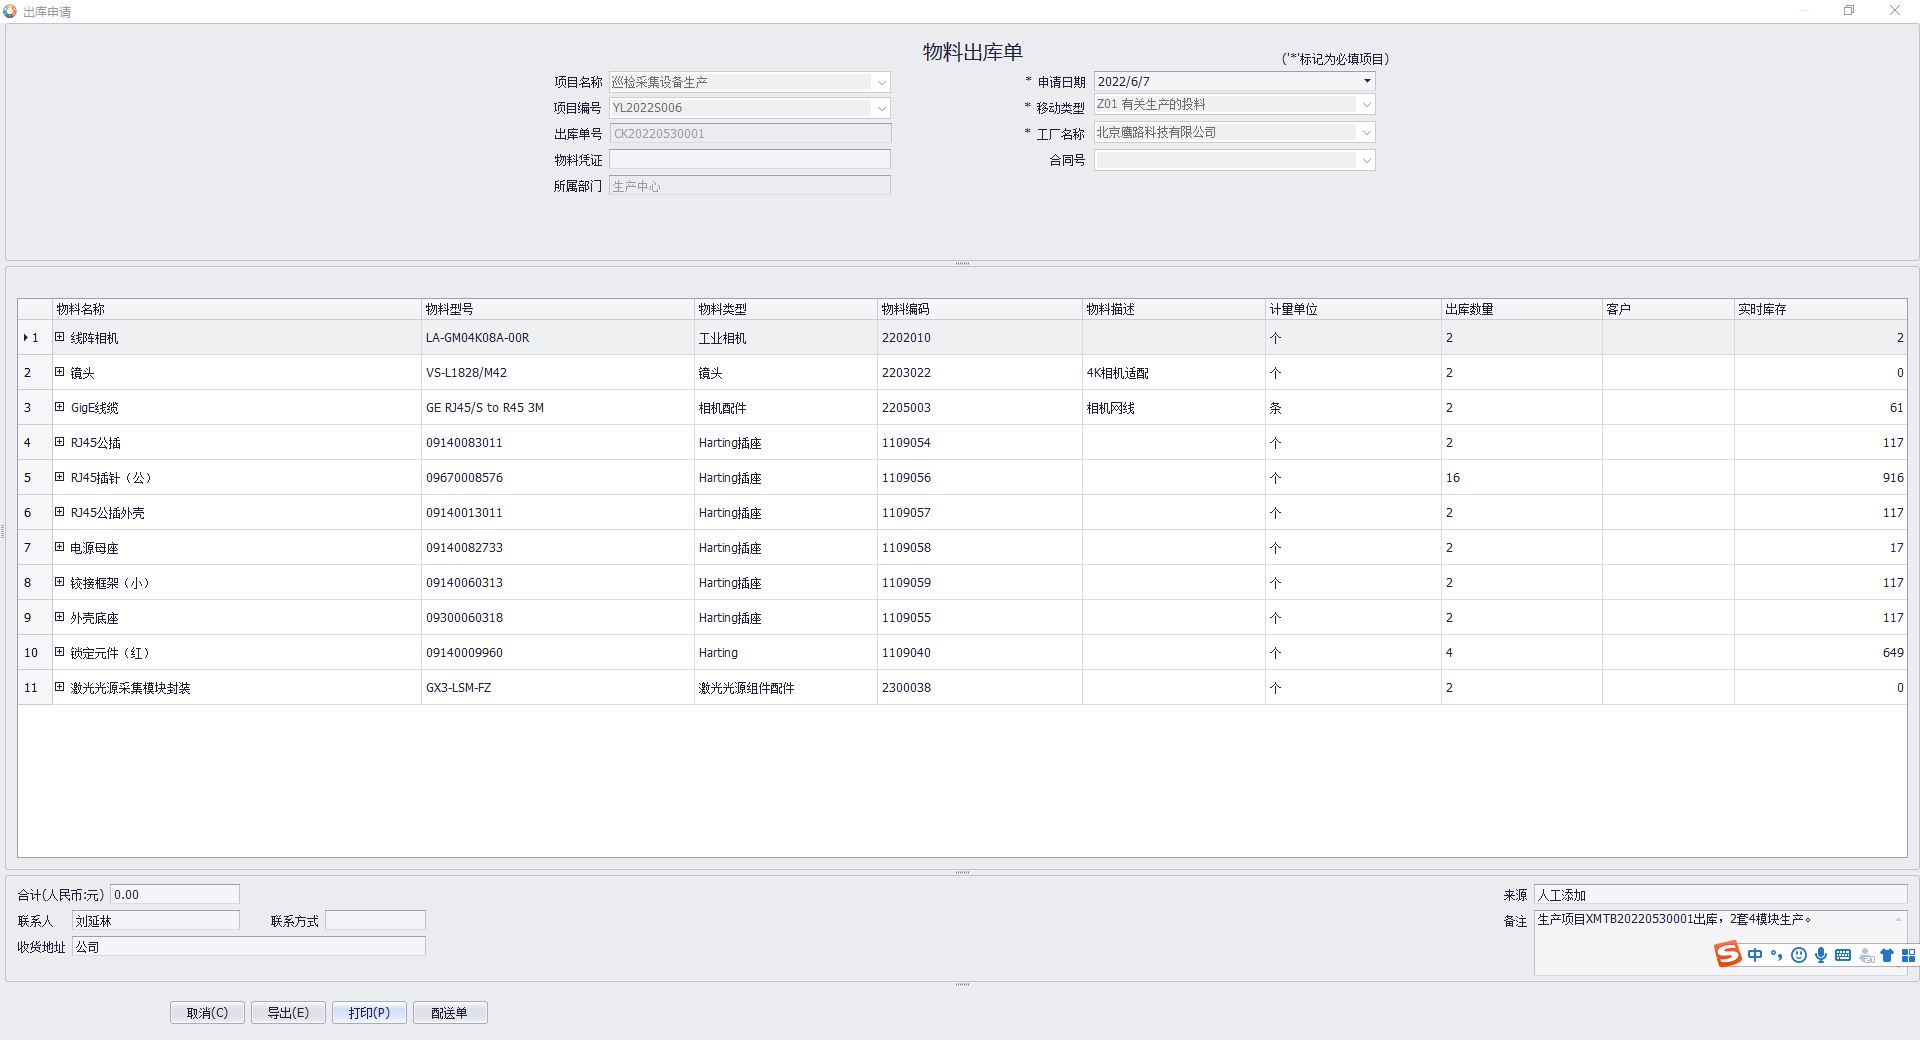Toggle Sogou punctuation mode icon

pos(1777,955)
